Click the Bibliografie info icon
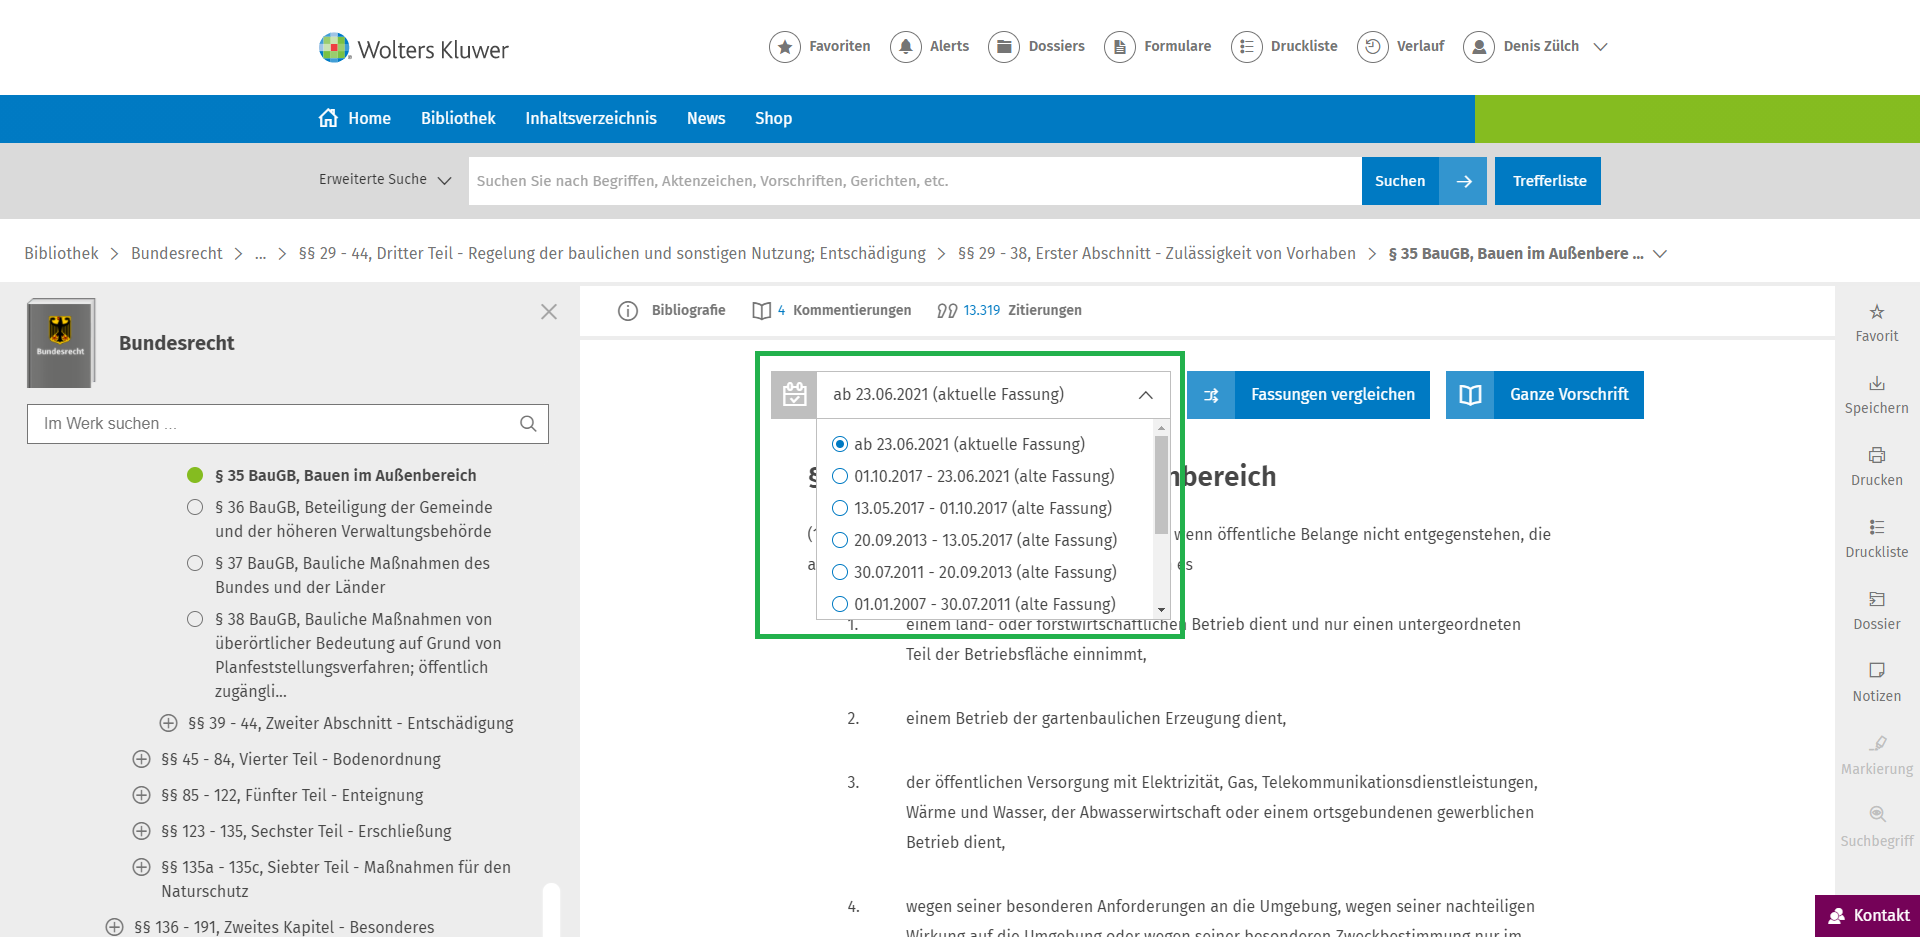The image size is (1920, 937). 628,311
